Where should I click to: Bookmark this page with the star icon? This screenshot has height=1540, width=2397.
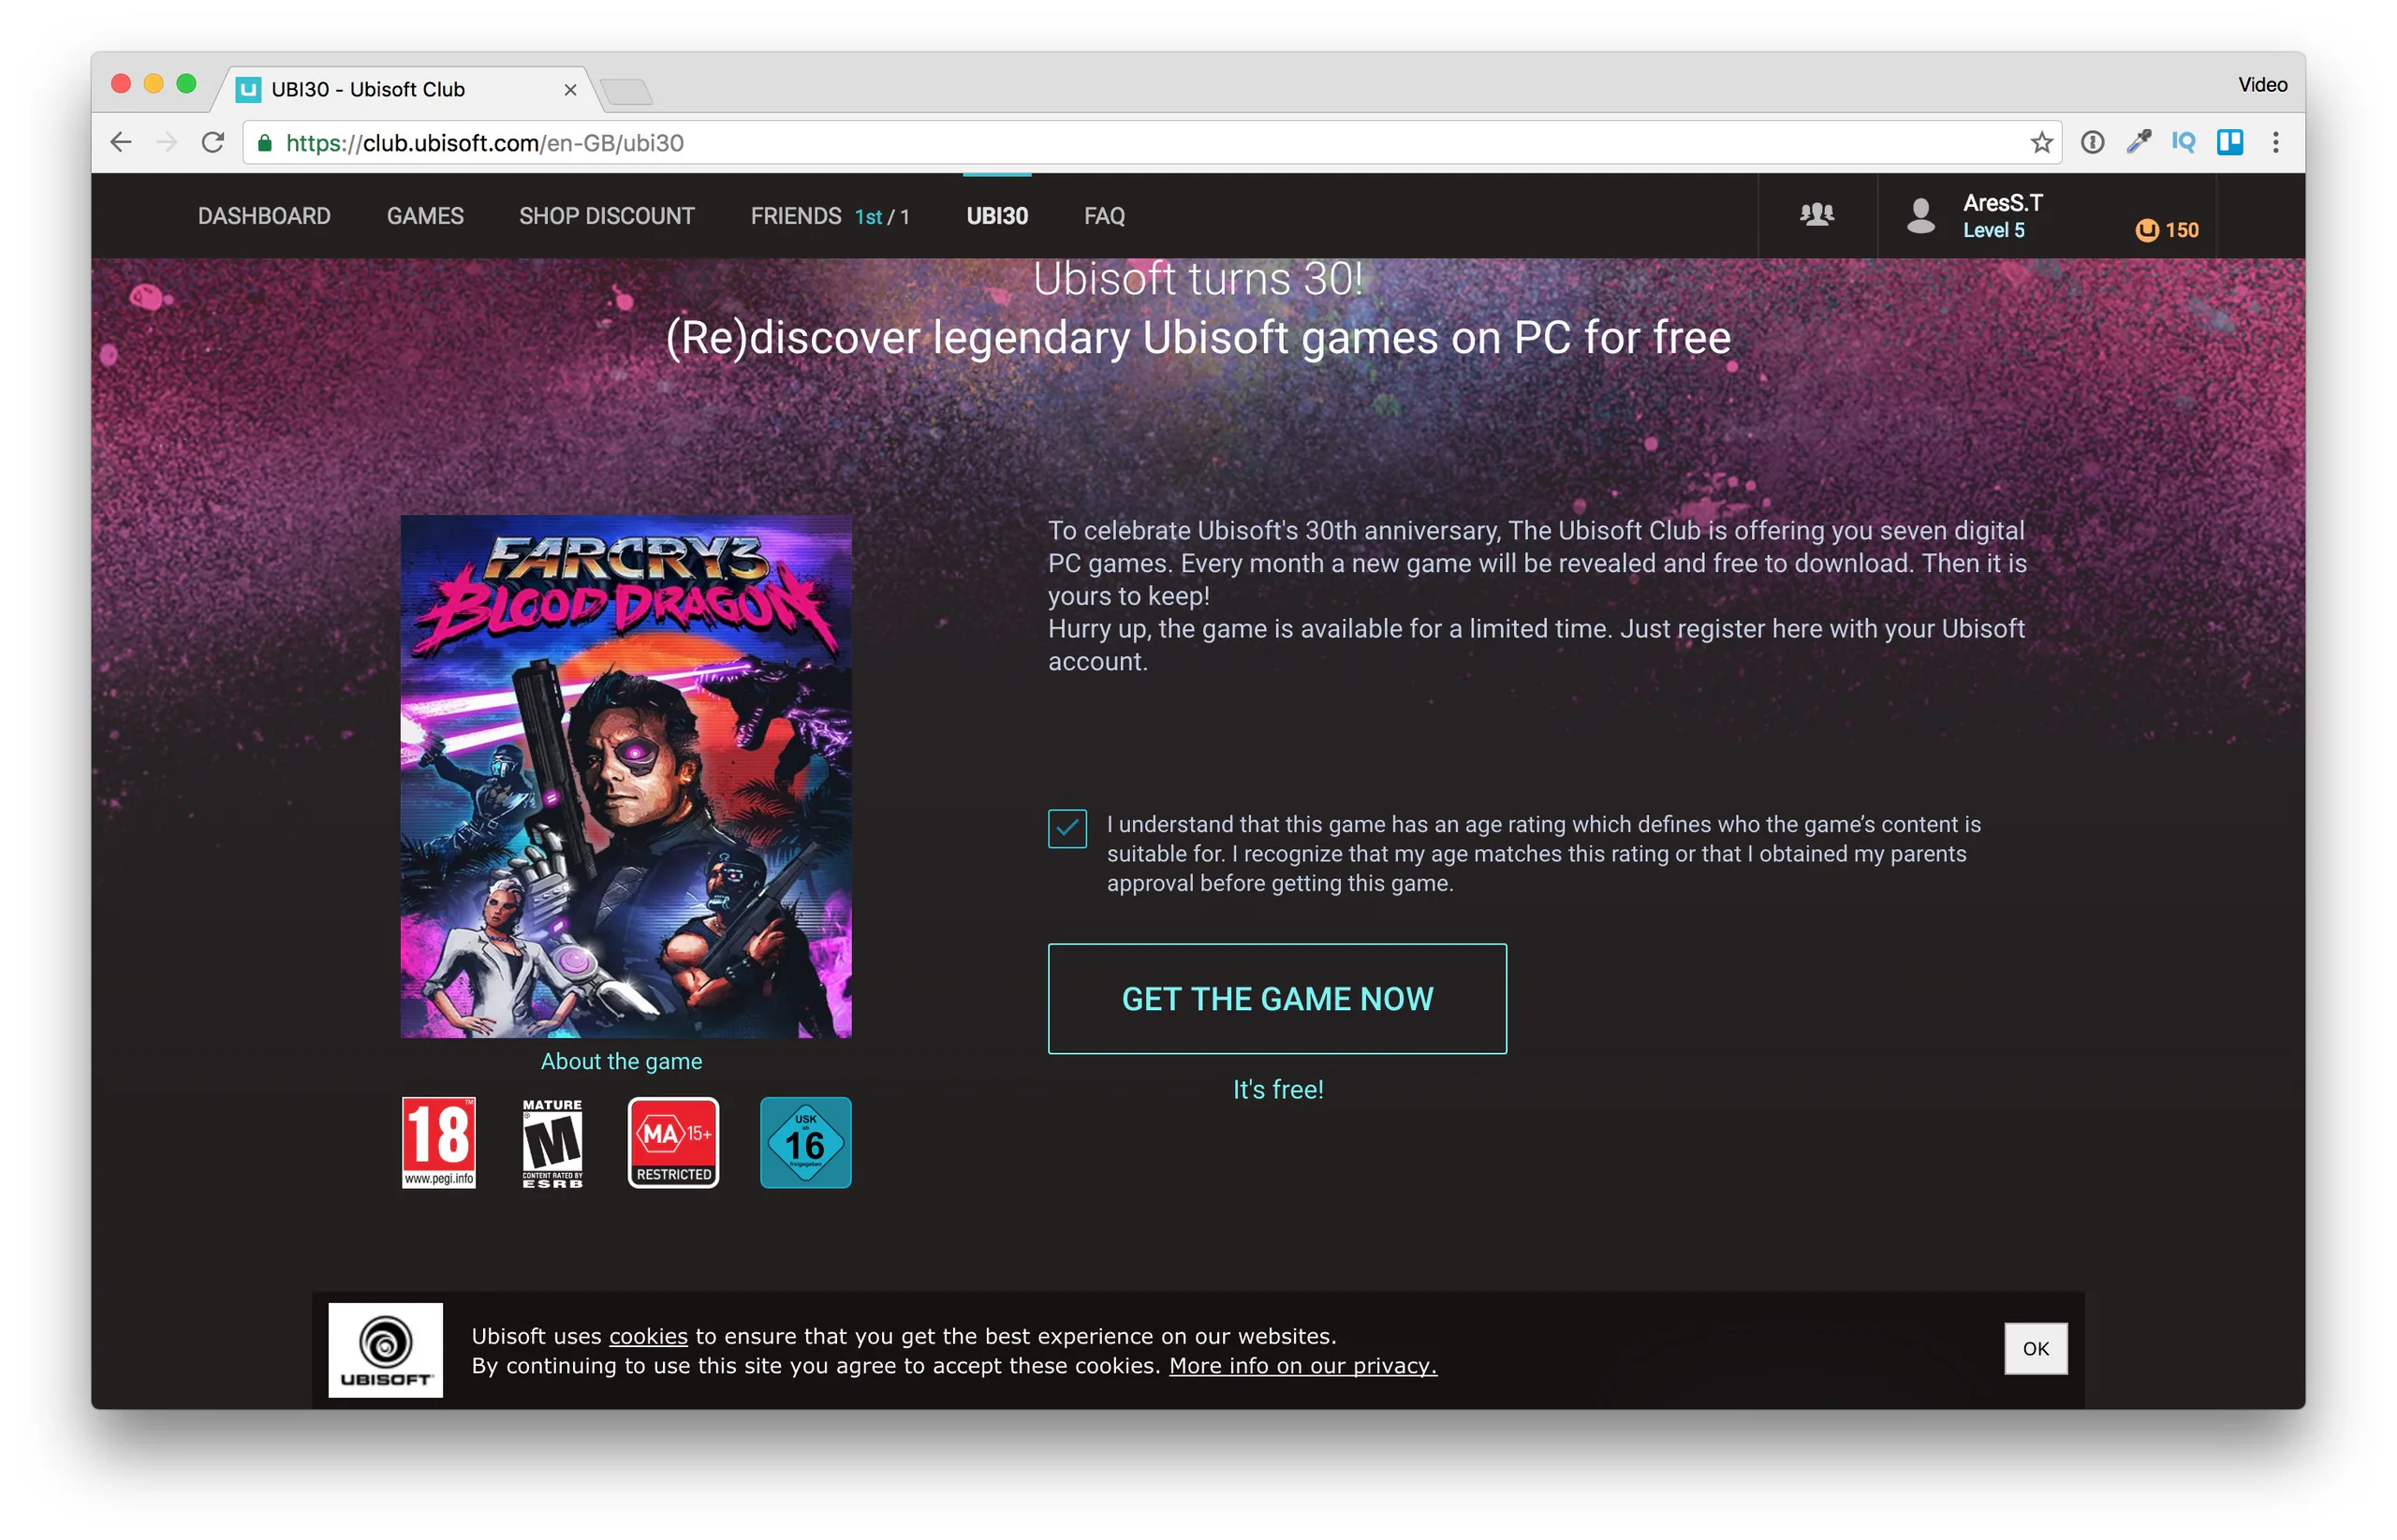click(x=2041, y=143)
